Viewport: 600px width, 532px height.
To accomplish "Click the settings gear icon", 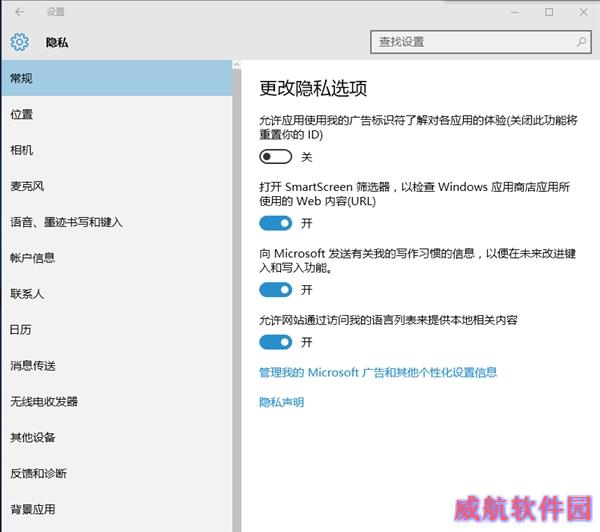I will [19, 42].
